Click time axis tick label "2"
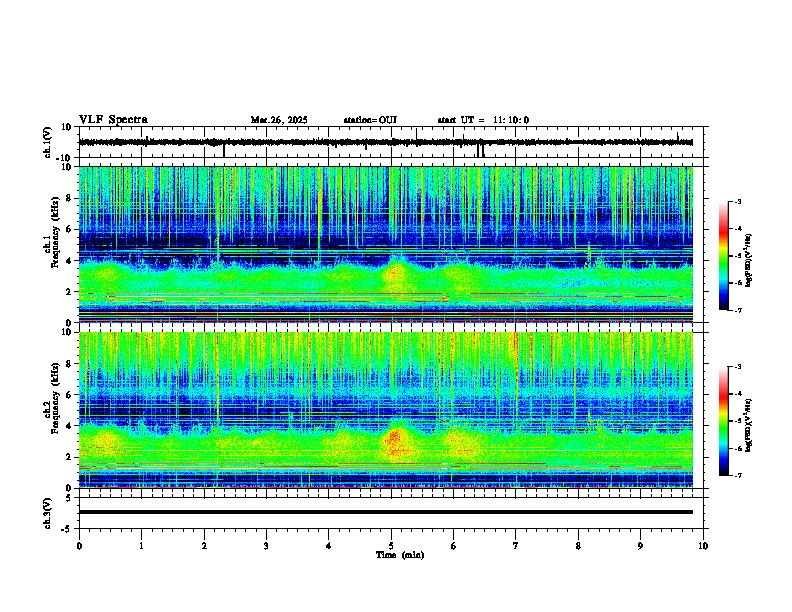 204,546
